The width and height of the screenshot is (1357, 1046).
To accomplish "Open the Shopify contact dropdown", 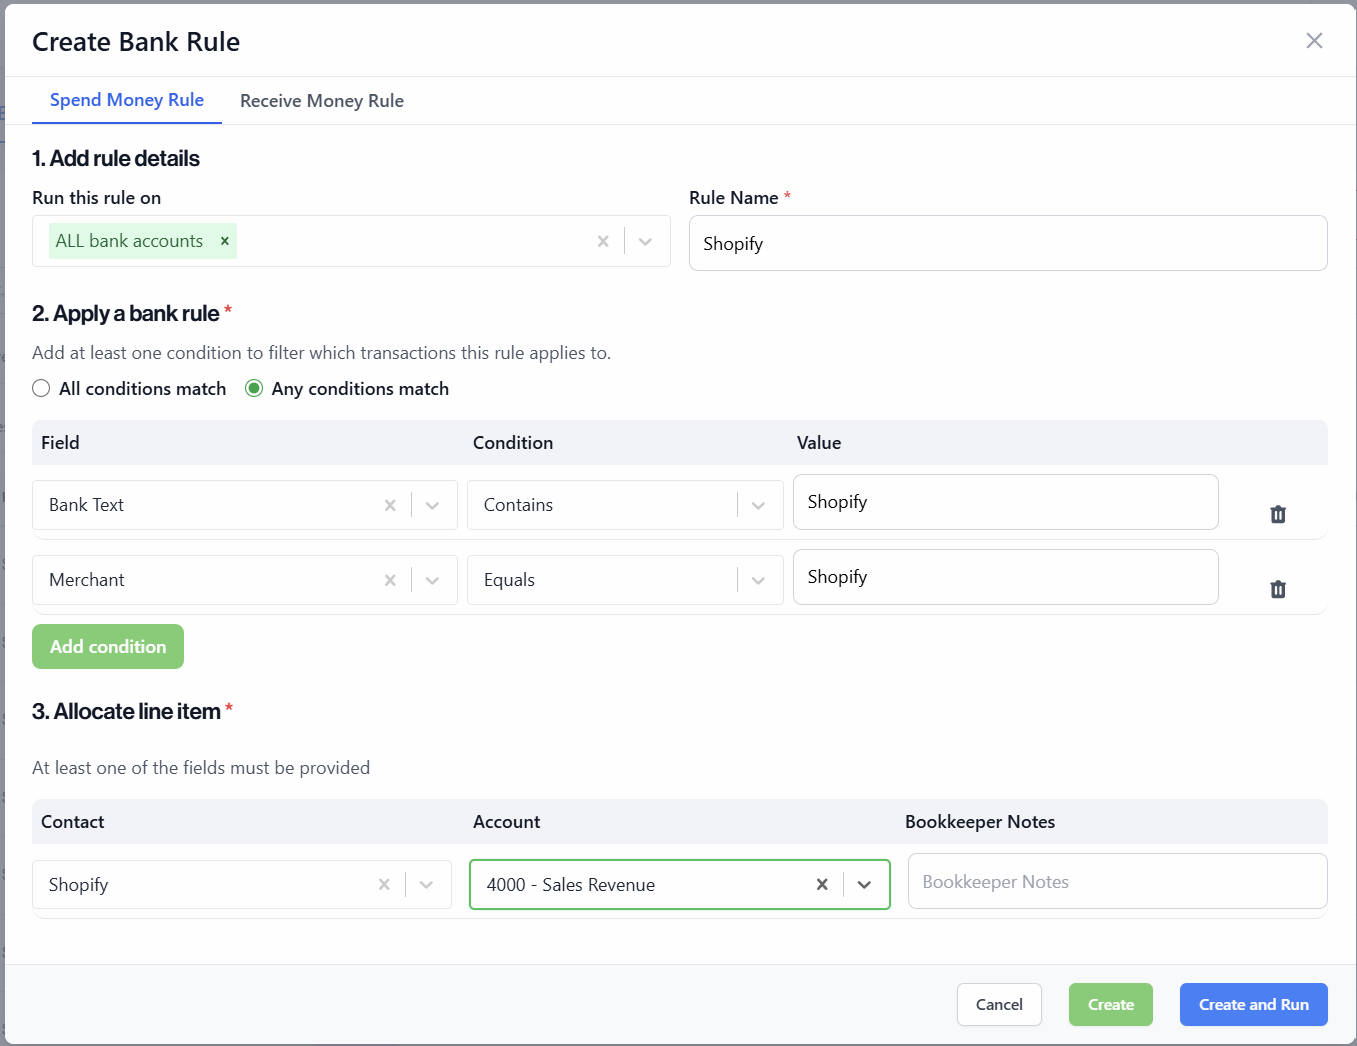I will [x=427, y=884].
